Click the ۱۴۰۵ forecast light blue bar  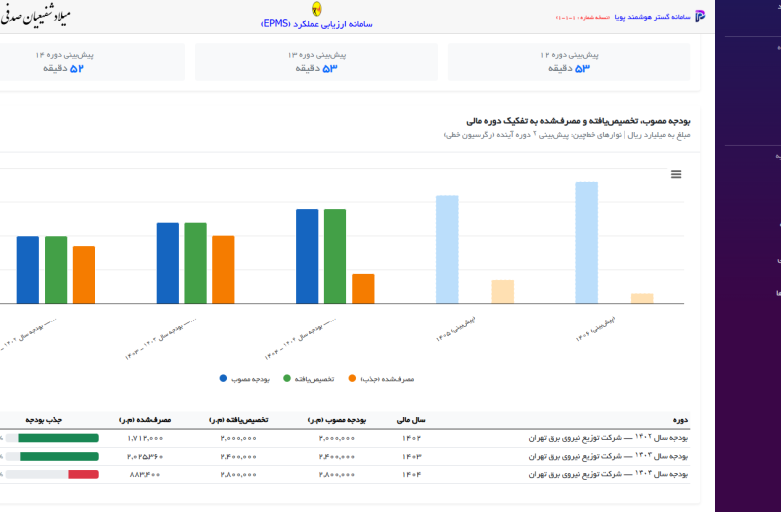pos(447,250)
